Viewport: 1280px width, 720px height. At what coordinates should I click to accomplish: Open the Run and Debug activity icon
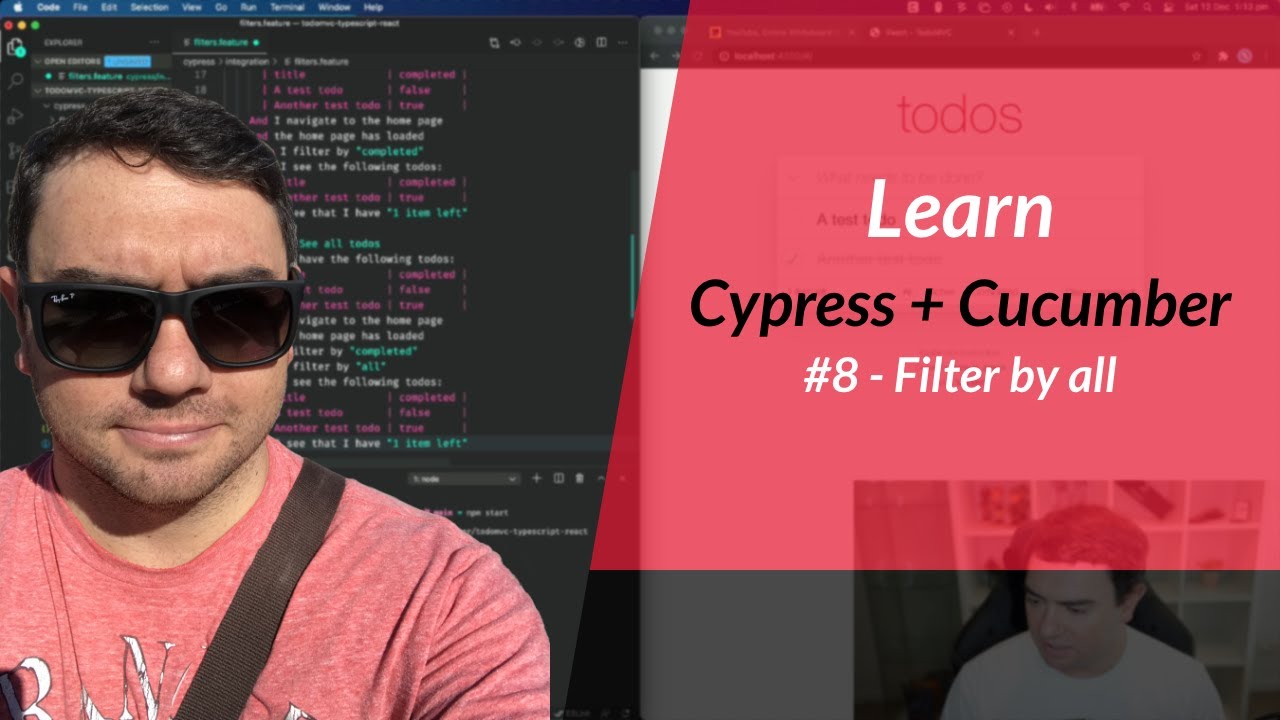point(15,116)
